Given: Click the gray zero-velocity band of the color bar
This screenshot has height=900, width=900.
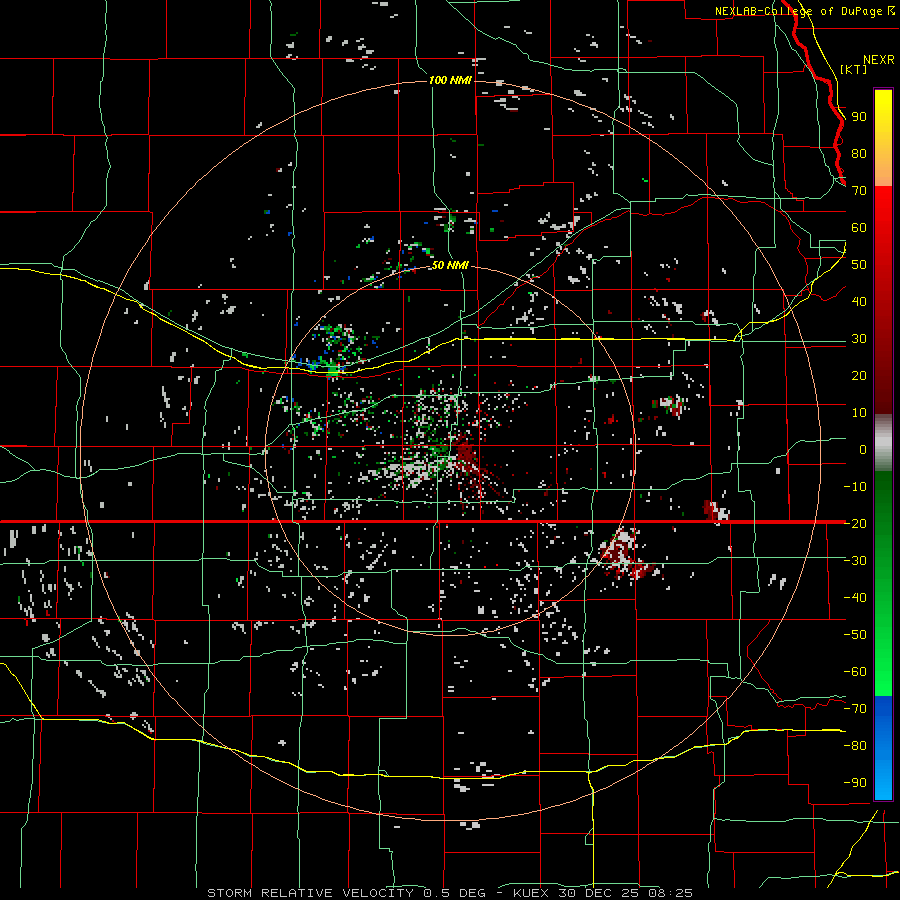Looking at the screenshot, I should pos(883,442).
